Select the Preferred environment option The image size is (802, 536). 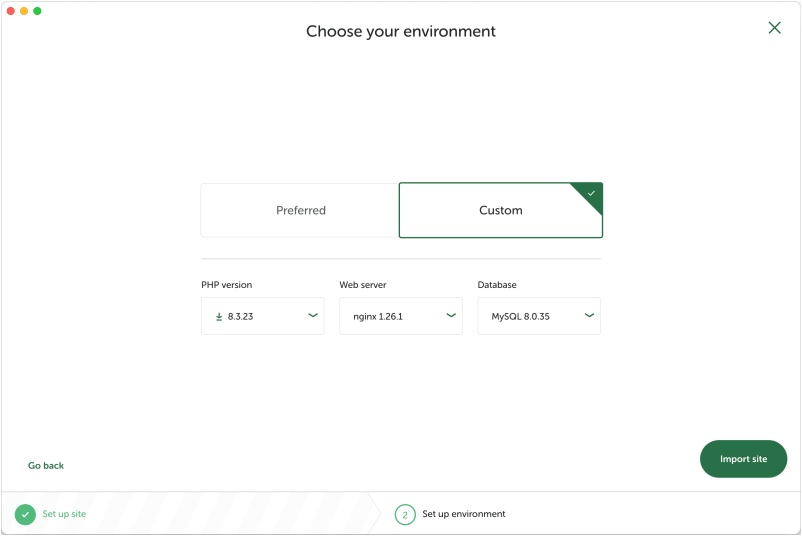click(x=300, y=210)
